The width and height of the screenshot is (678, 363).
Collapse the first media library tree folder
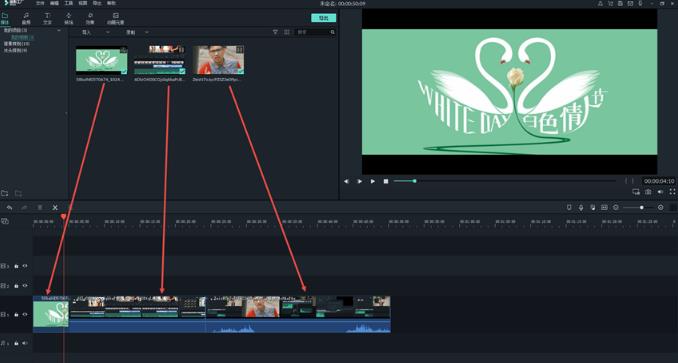click(59, 30)
